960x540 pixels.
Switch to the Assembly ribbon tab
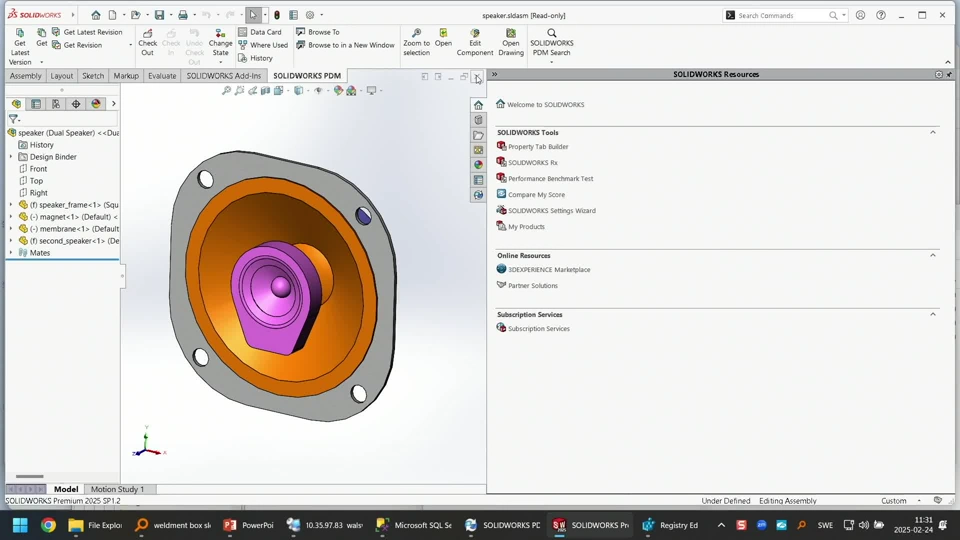[x=26, y=76]
